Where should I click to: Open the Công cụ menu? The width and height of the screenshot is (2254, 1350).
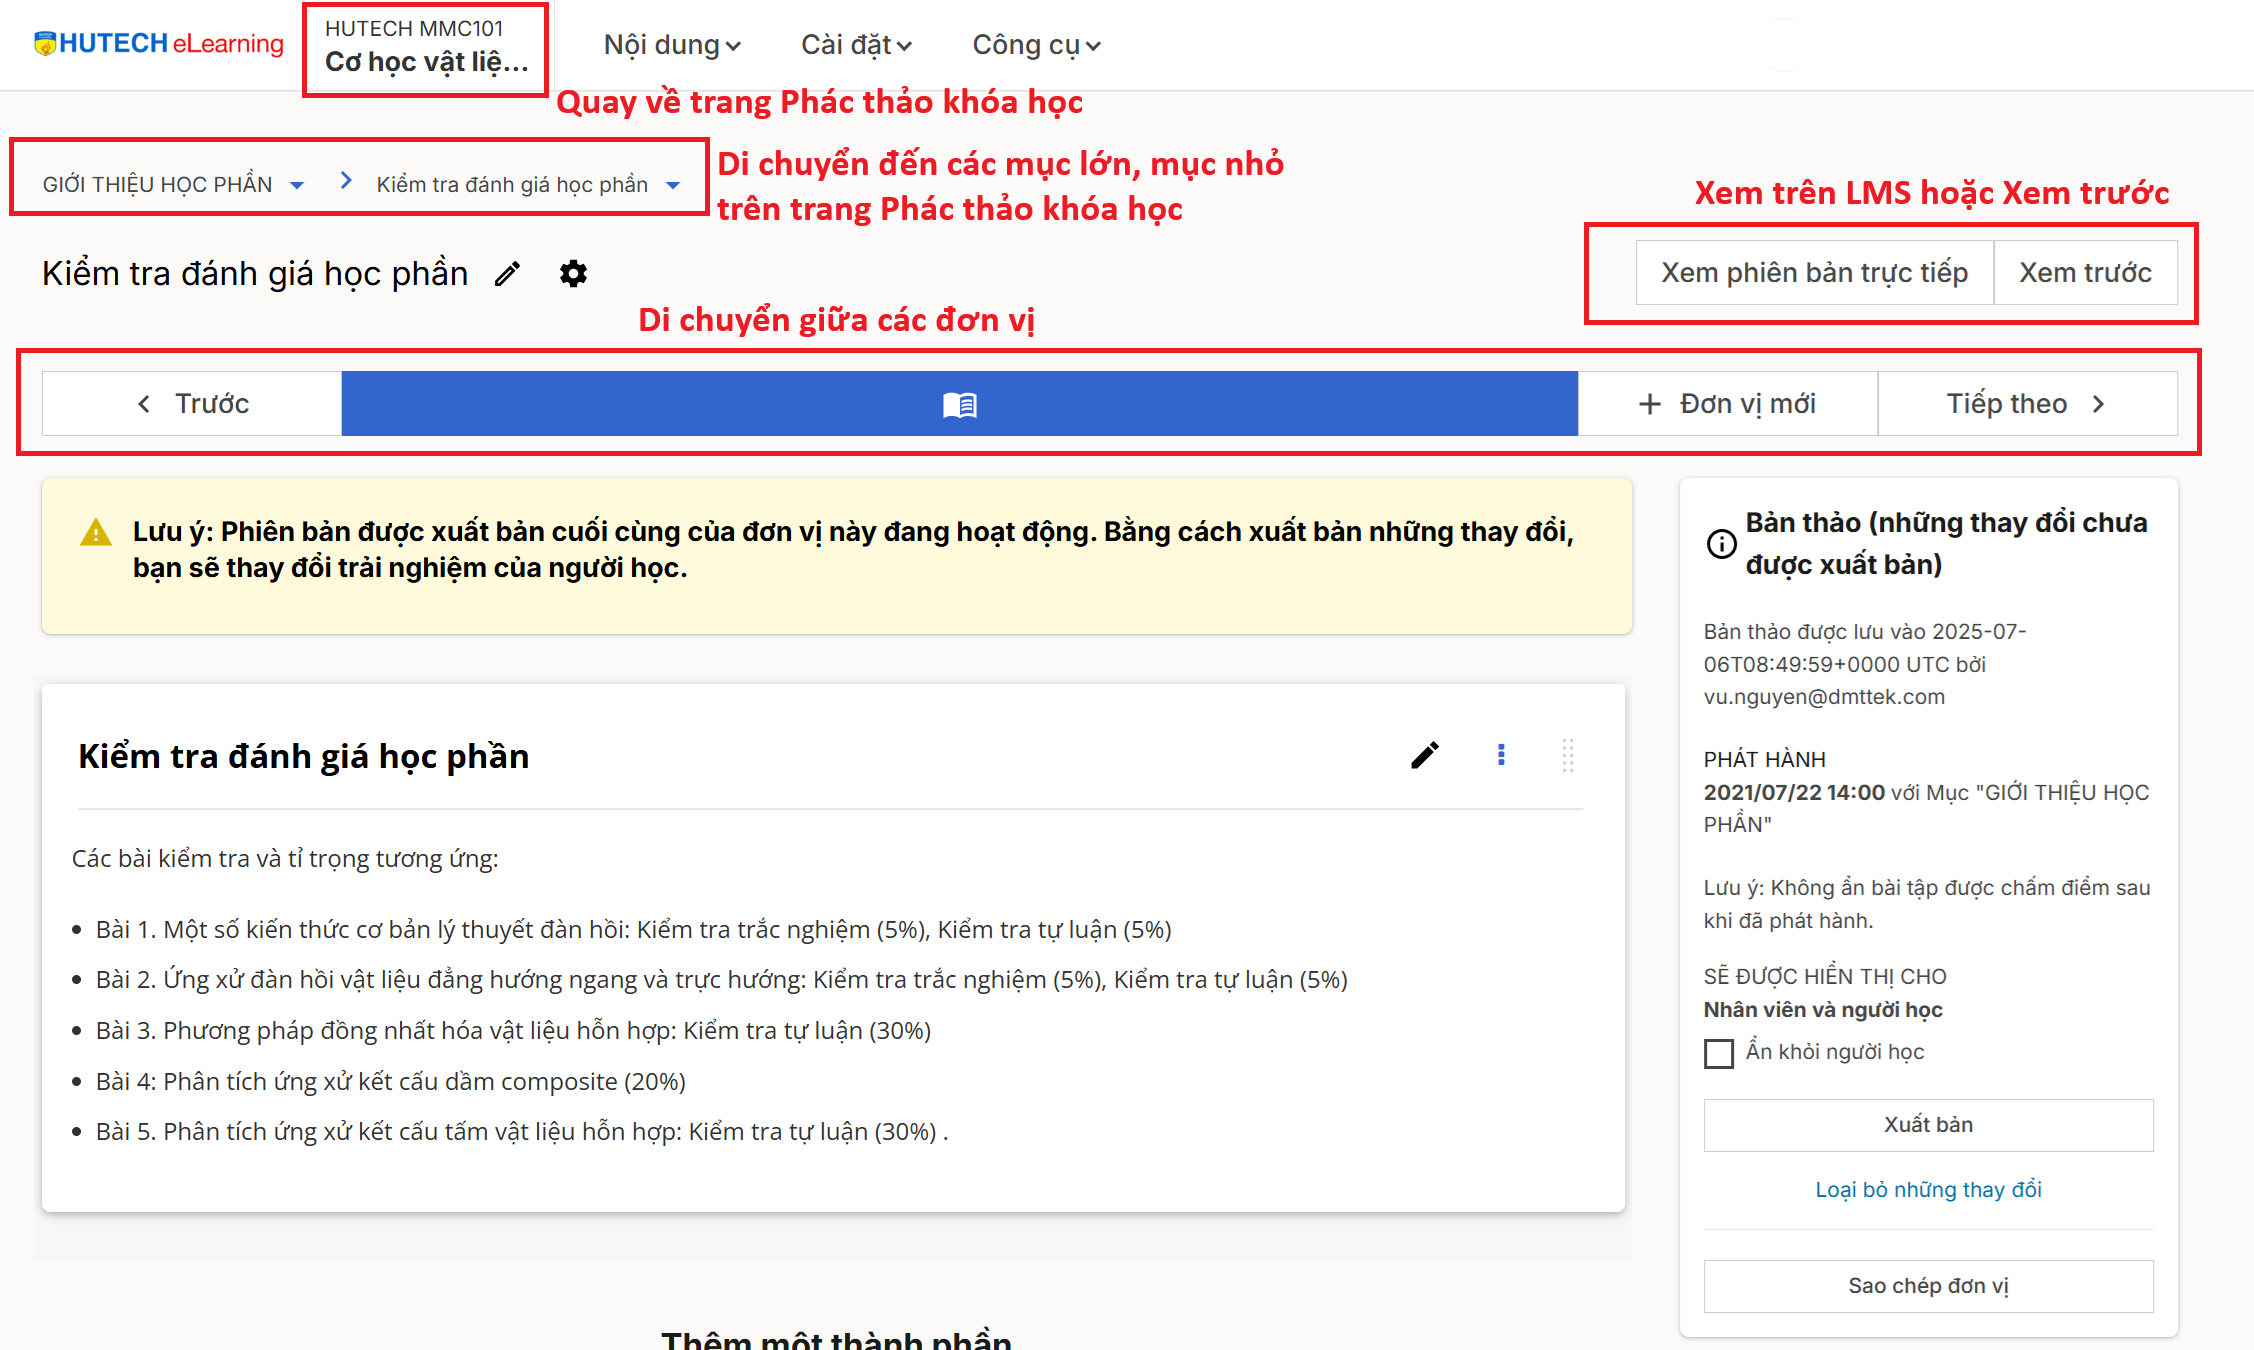[1036, 45]
